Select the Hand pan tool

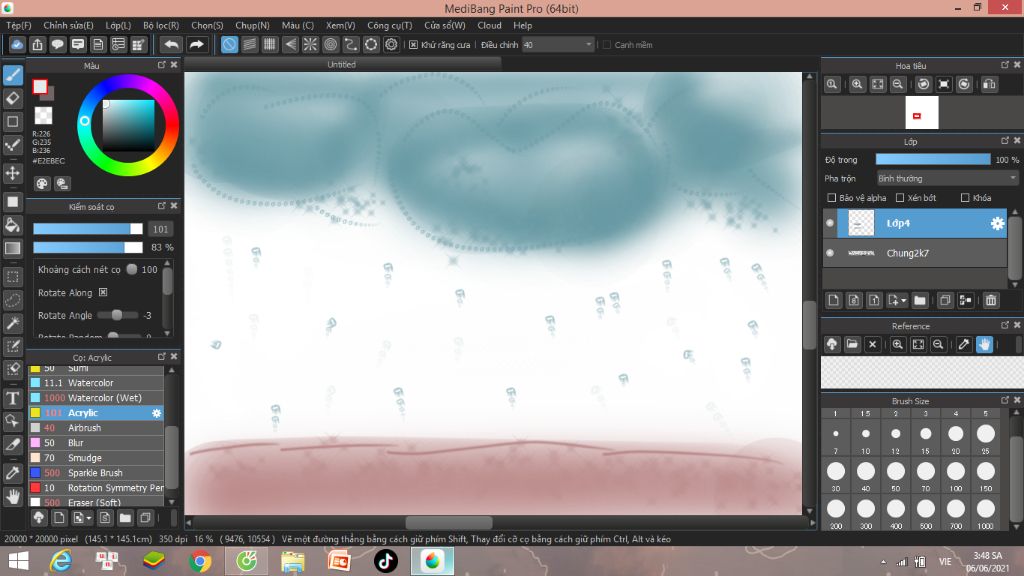[x=12, y=497]
